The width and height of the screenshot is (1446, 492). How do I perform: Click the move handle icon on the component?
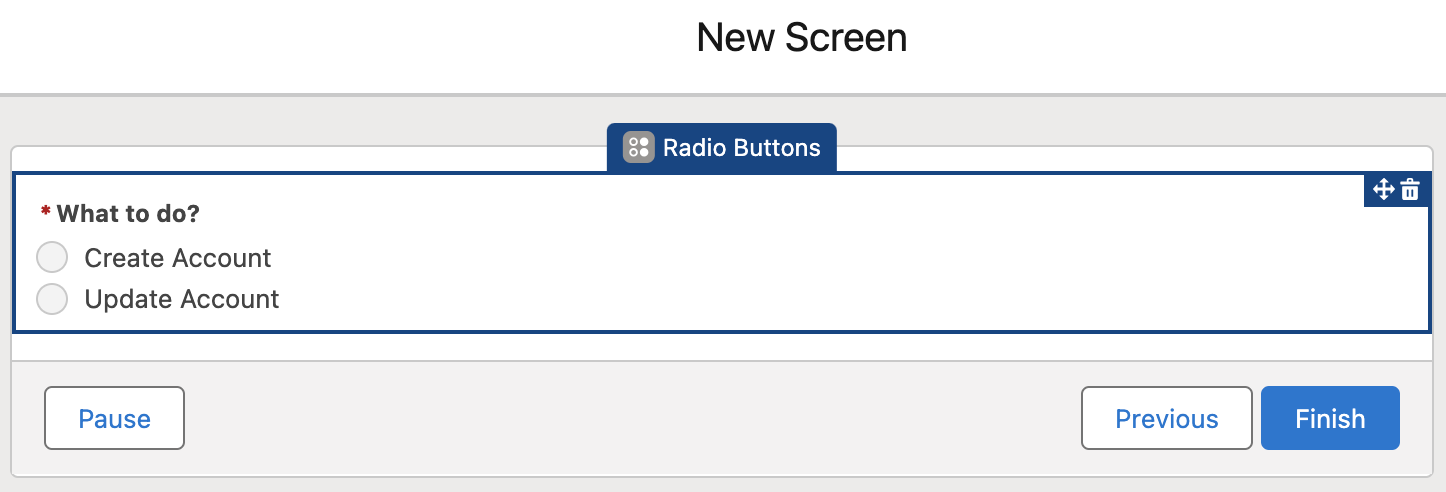(x=1383, y=189)
